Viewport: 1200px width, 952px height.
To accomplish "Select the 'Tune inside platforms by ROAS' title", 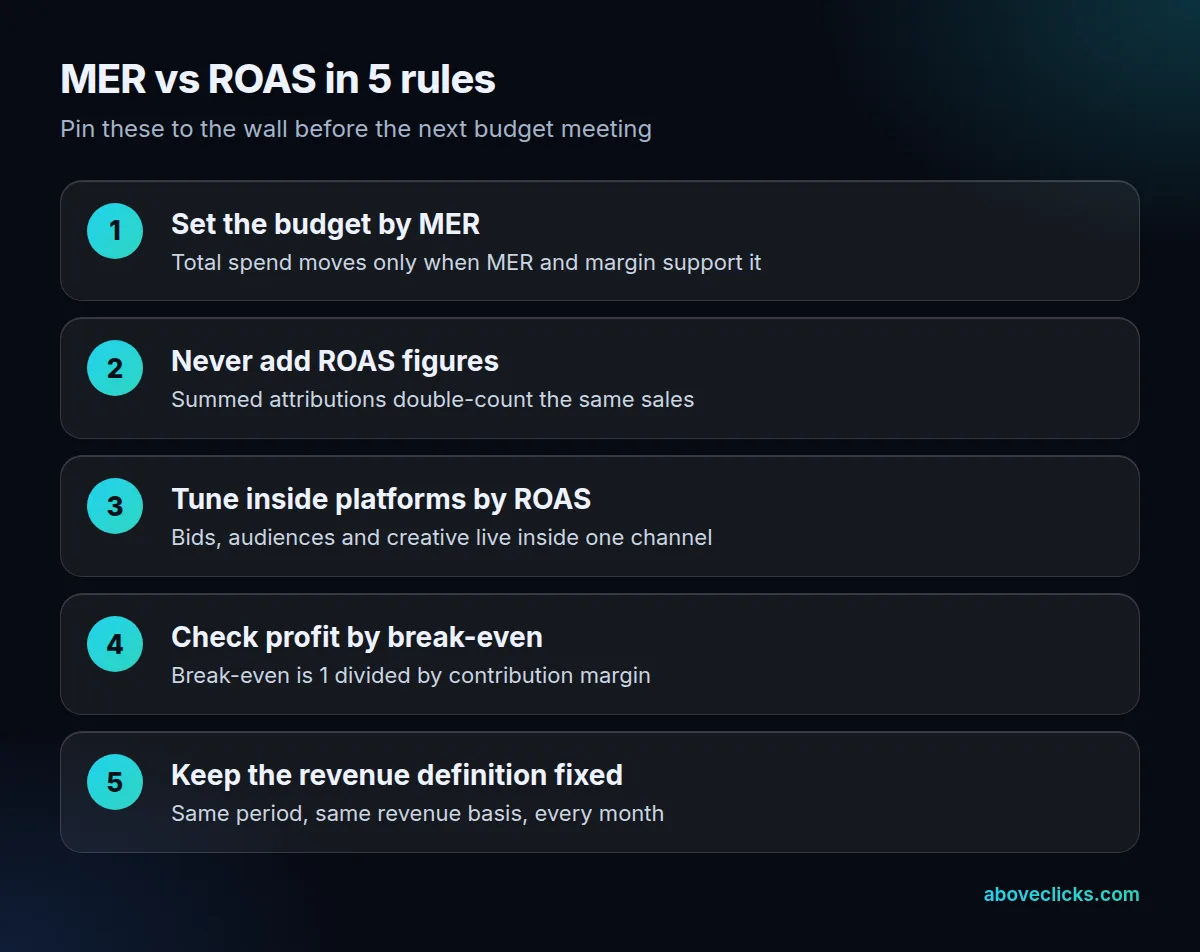I will tap(381, 499).
